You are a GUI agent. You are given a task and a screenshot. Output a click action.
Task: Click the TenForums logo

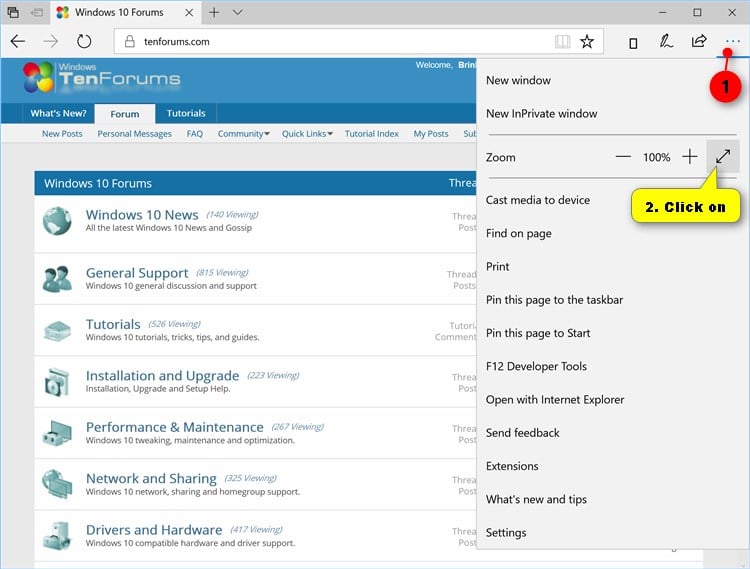click(x=101, y=77)
